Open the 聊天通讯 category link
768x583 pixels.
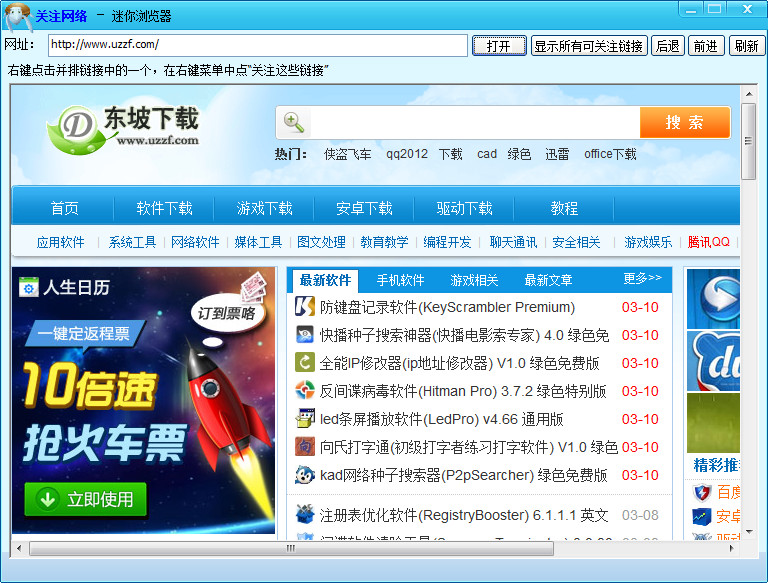(513, 242)
